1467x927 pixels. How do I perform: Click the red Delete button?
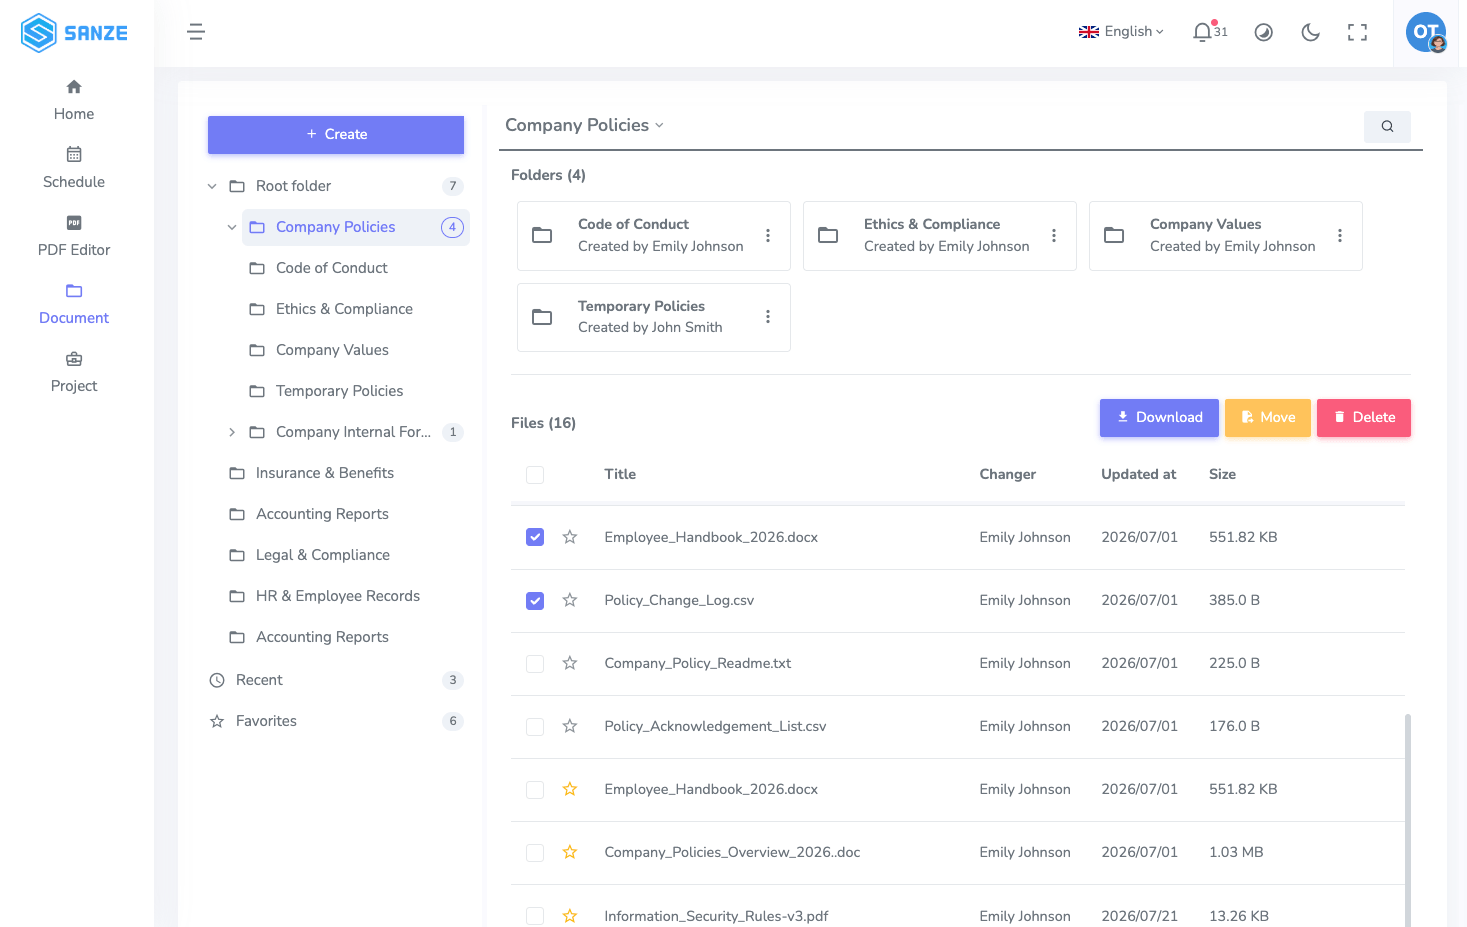pyautogui.click(x=1364, y=418)
